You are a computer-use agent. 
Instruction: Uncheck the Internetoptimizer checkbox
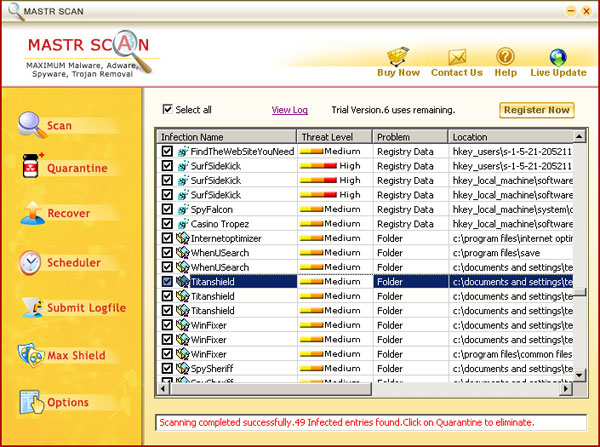pos(167,238)
